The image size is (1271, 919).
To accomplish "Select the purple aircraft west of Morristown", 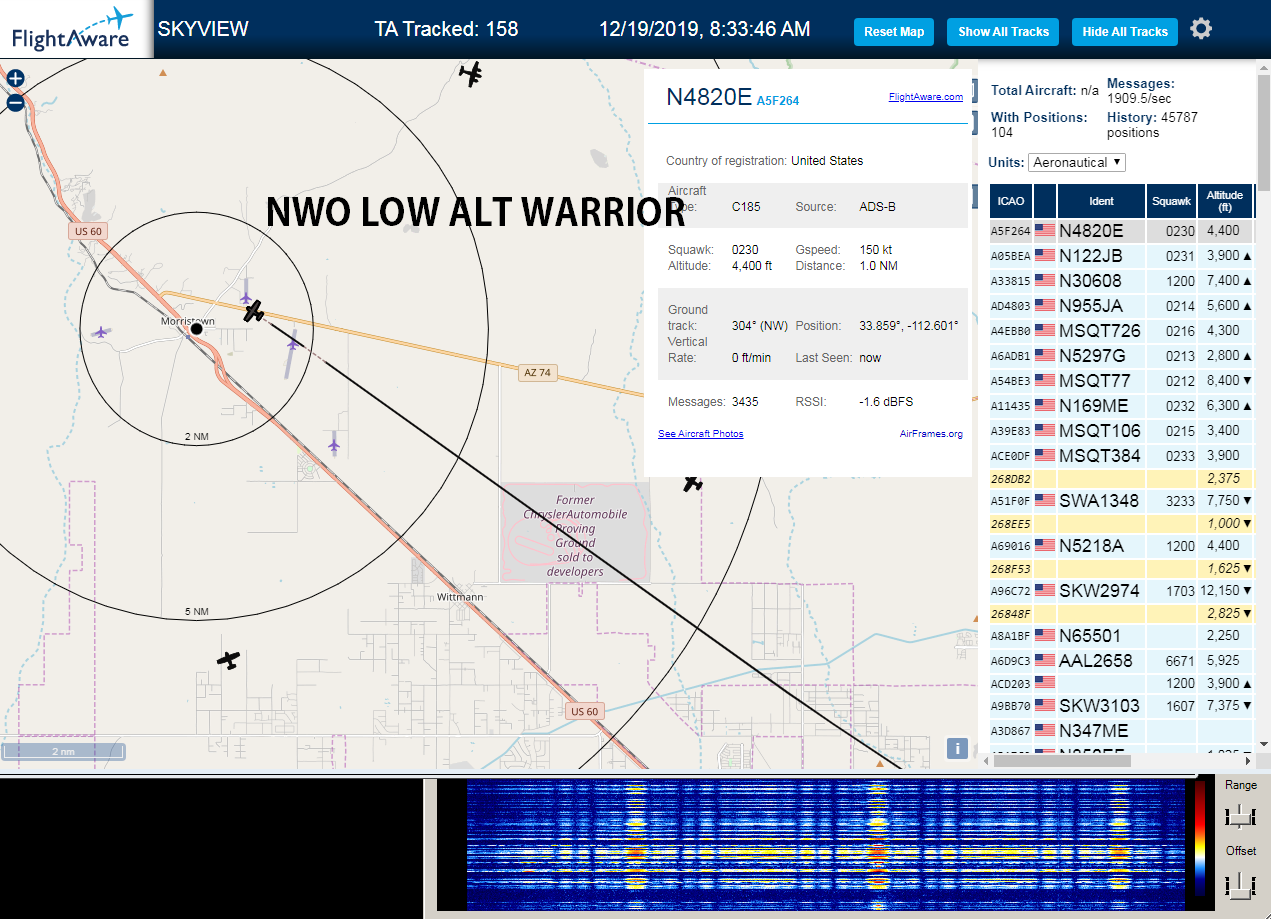I will (100, 331).
